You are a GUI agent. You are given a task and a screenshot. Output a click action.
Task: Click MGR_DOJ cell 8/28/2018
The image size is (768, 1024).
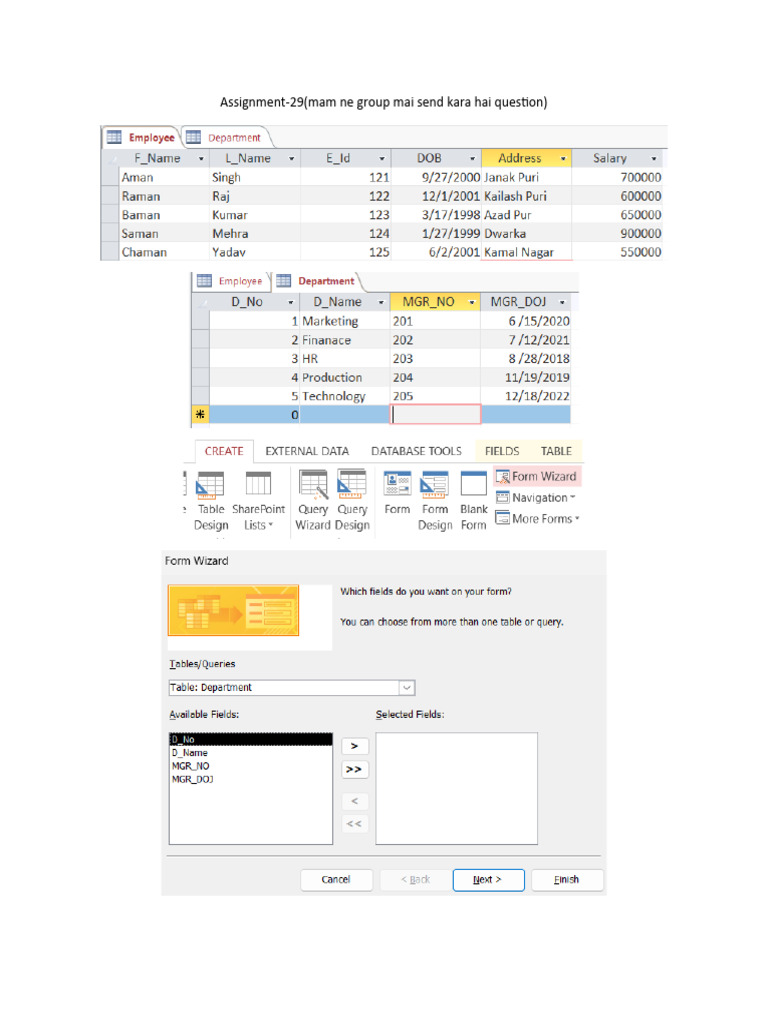pyautogui.click(x=526, y=359)
